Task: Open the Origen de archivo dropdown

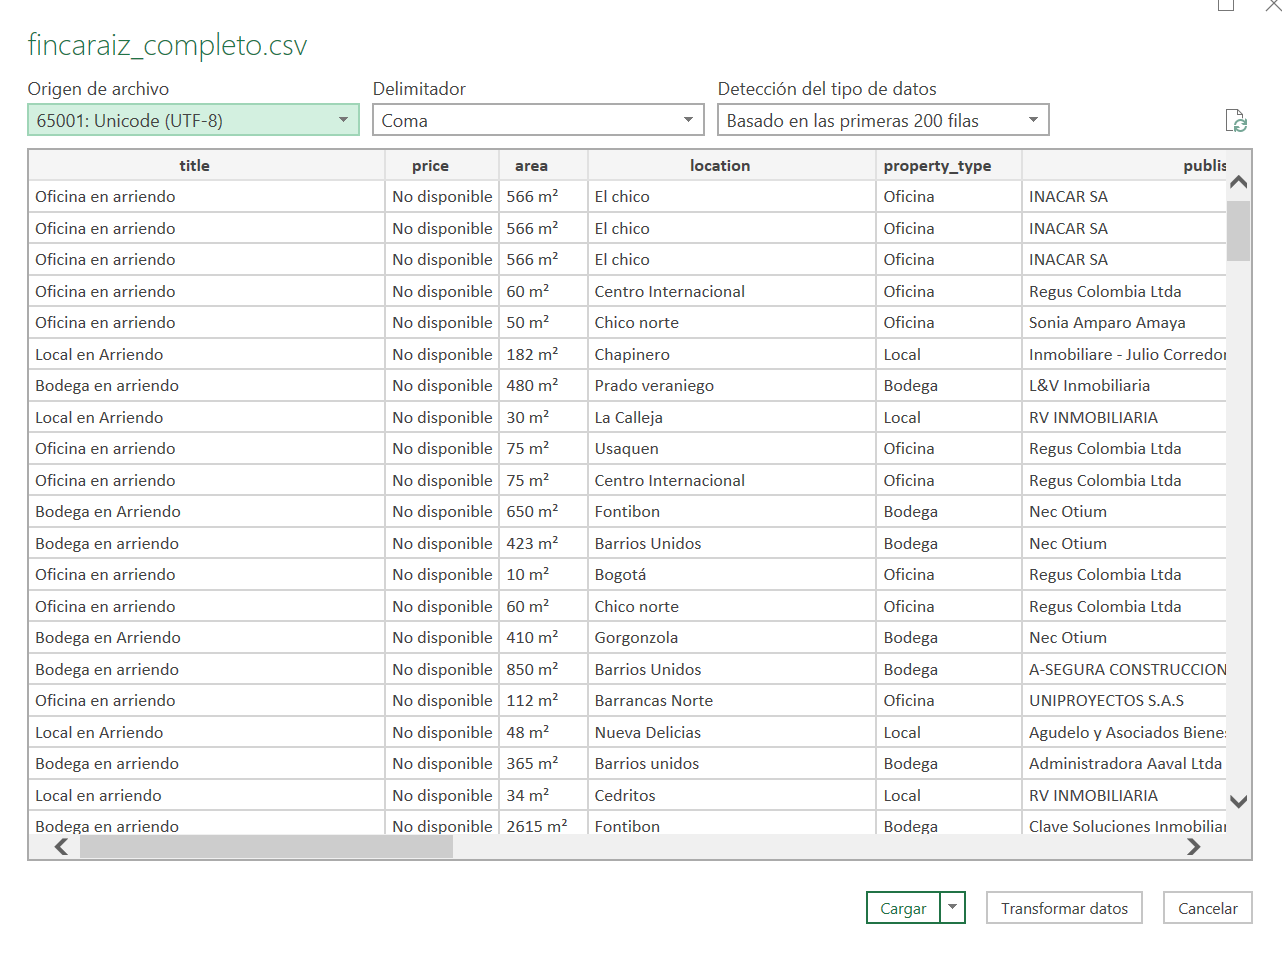Action: click(x=193, y=120)
